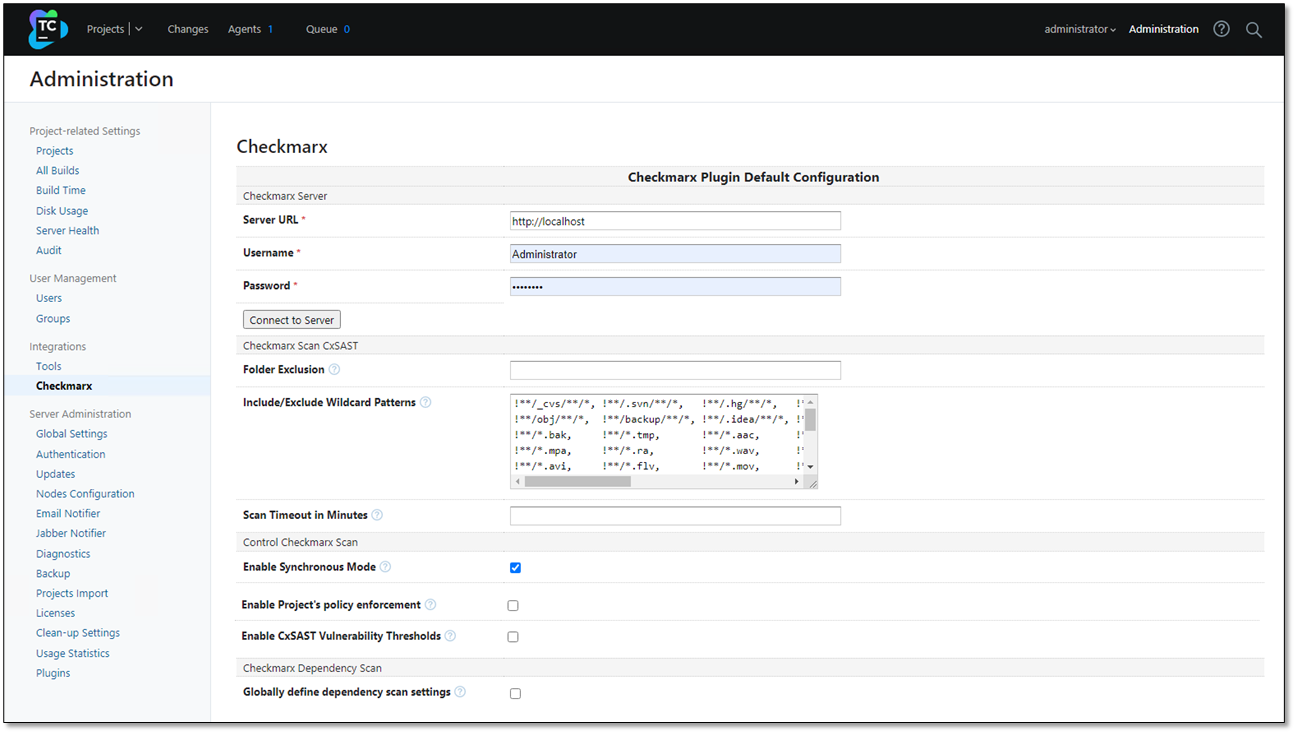Click the Folder Exclusion field
Image resolution: width=1295 pixels, height=733 pixels.
(x=675, y=370)
